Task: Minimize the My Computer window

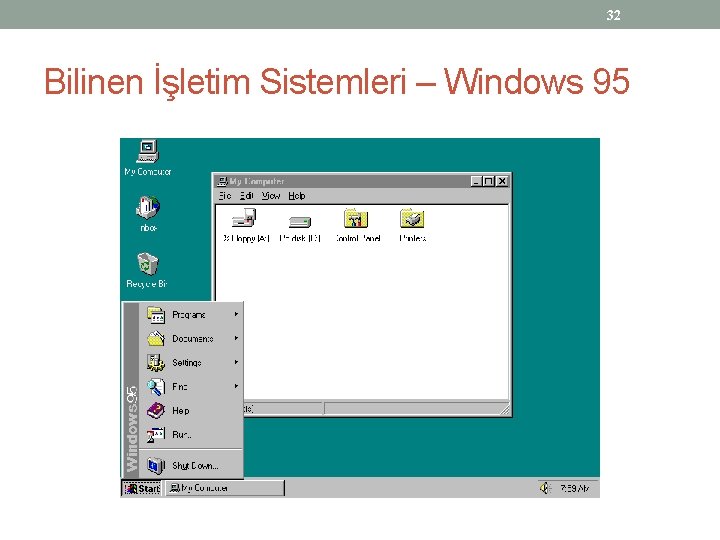Action: (476, 181)
